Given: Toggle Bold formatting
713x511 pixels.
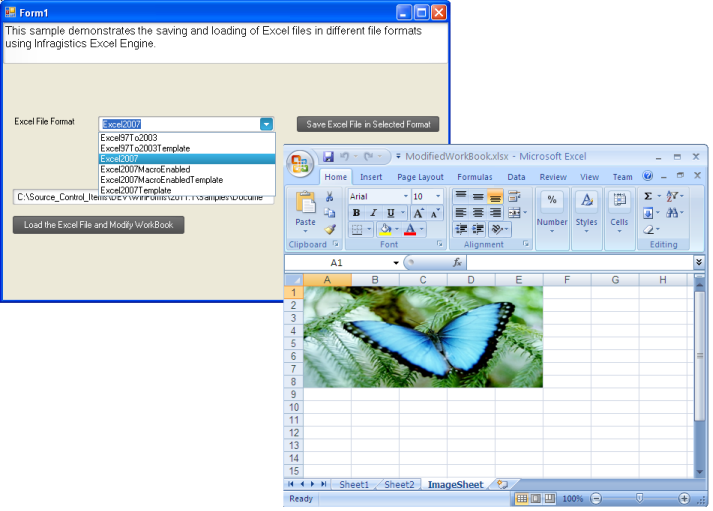Looking at the screenshot, I should click(356, 213).
